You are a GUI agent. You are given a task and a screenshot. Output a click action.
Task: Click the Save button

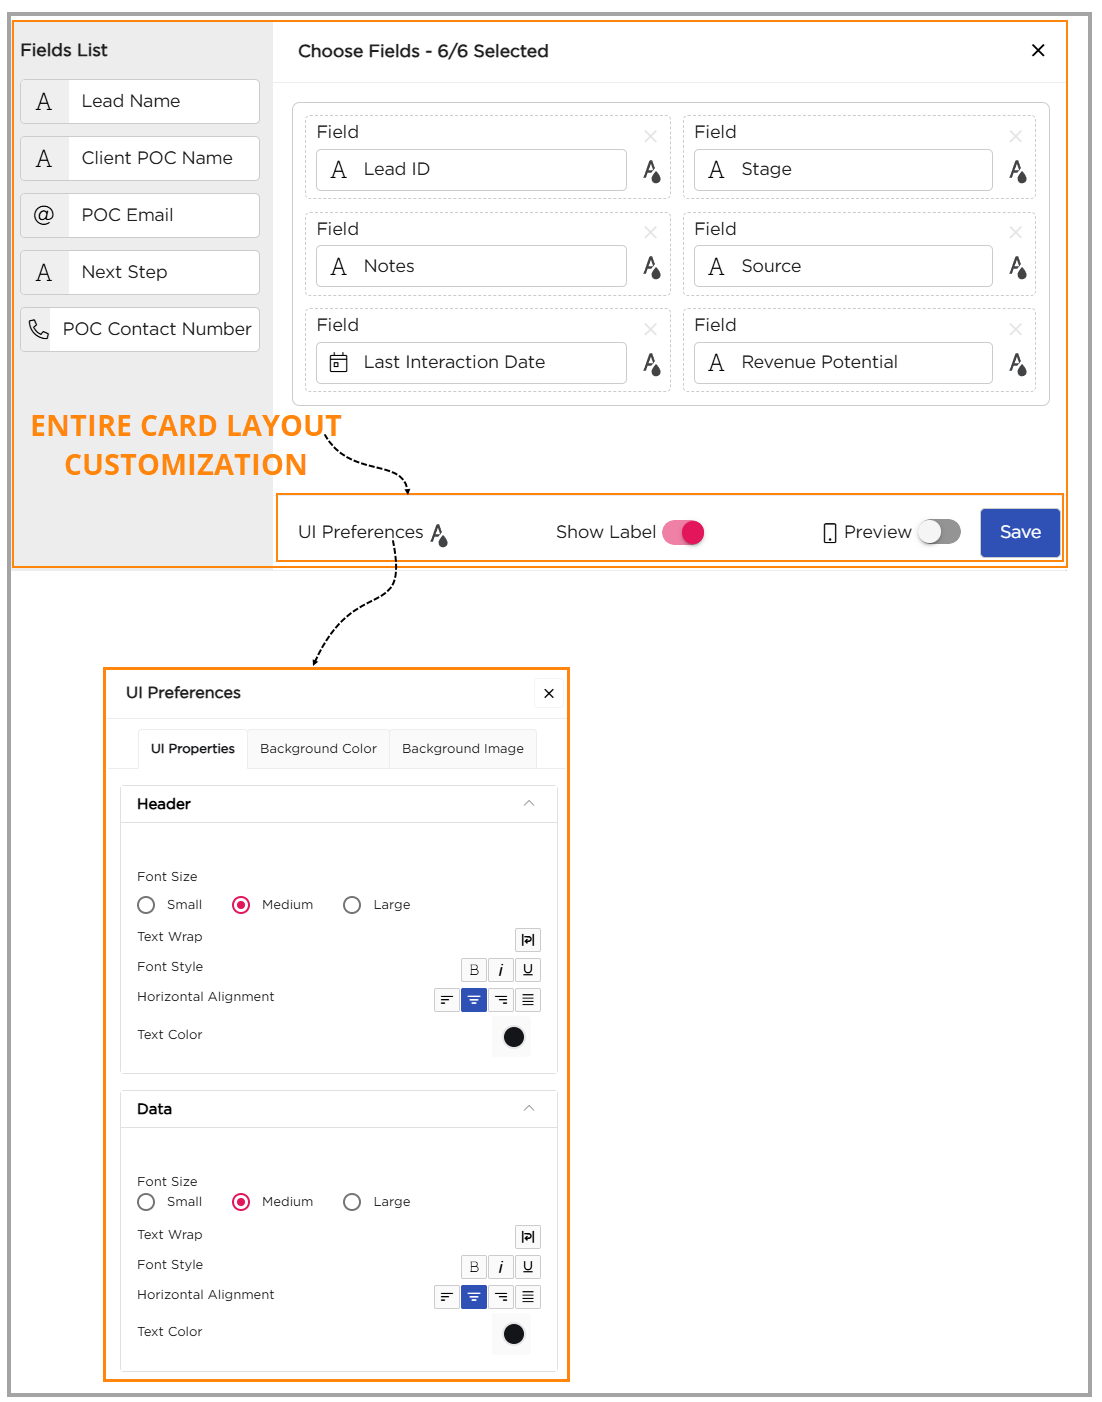1019,533
